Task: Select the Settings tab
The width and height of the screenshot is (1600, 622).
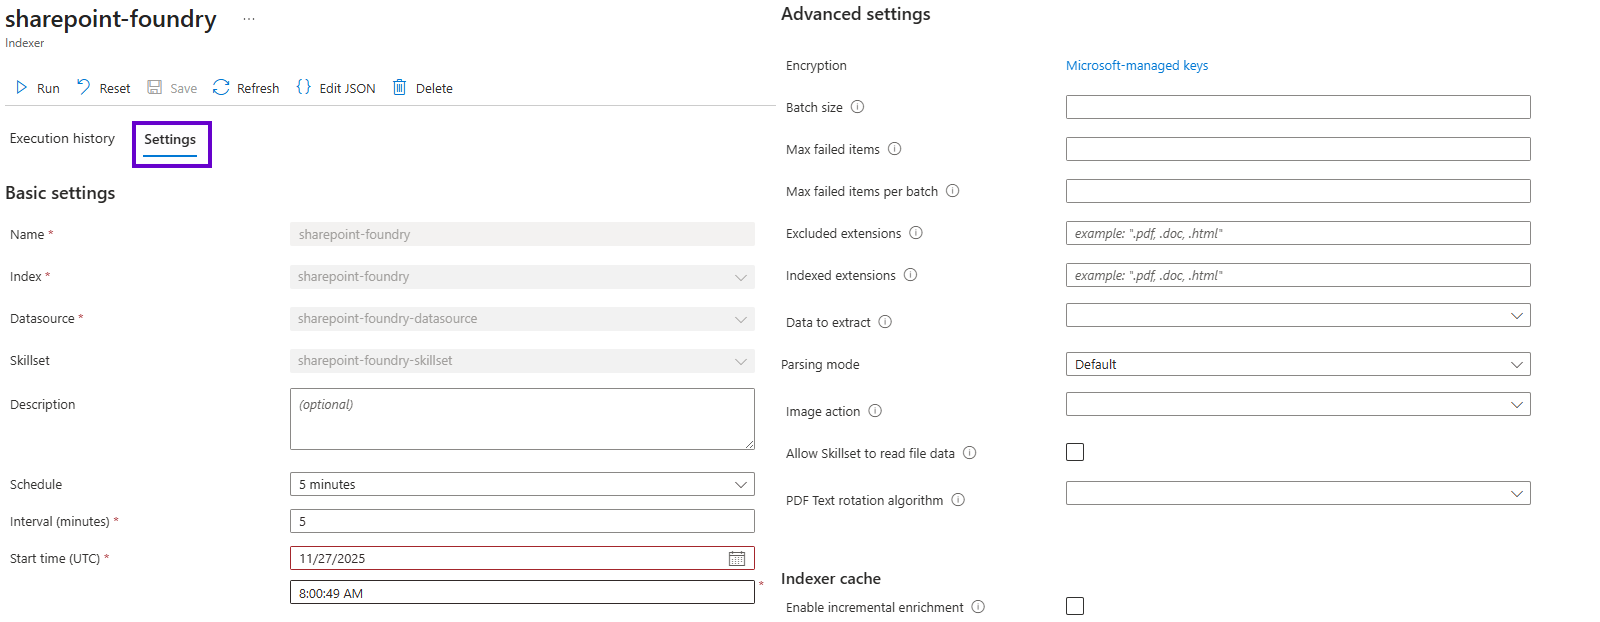Action: coord(170,140)
